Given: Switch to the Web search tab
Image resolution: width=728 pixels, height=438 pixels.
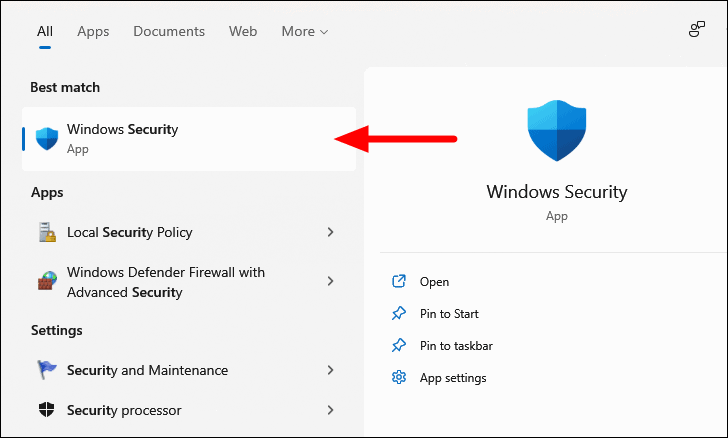Looking at the screenshot, I should point(243,32).
